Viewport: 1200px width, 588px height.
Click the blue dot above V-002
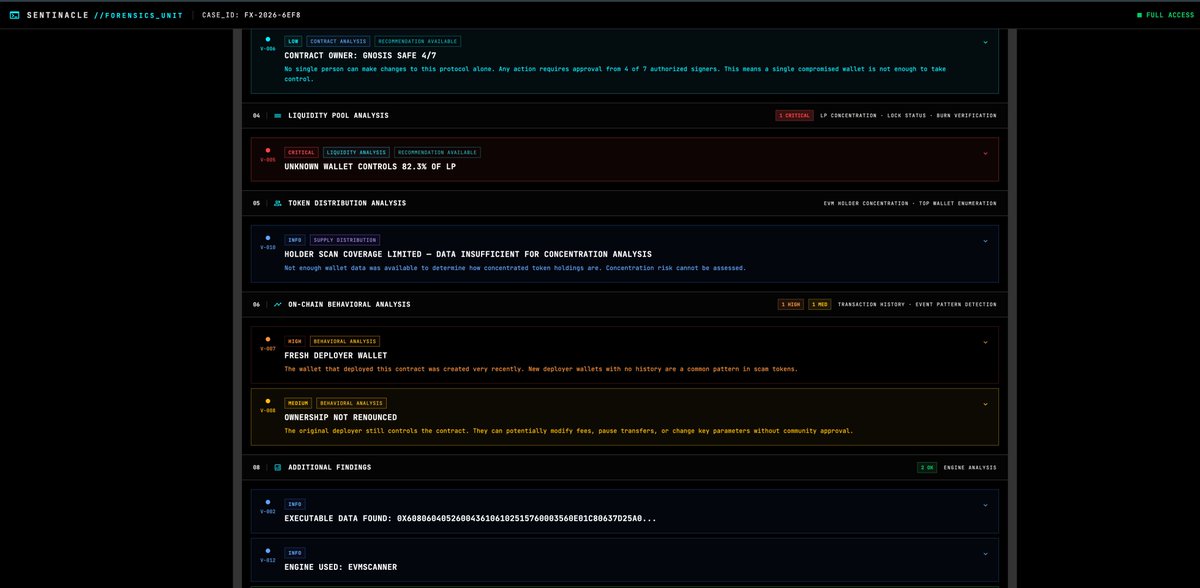point(268,502)
